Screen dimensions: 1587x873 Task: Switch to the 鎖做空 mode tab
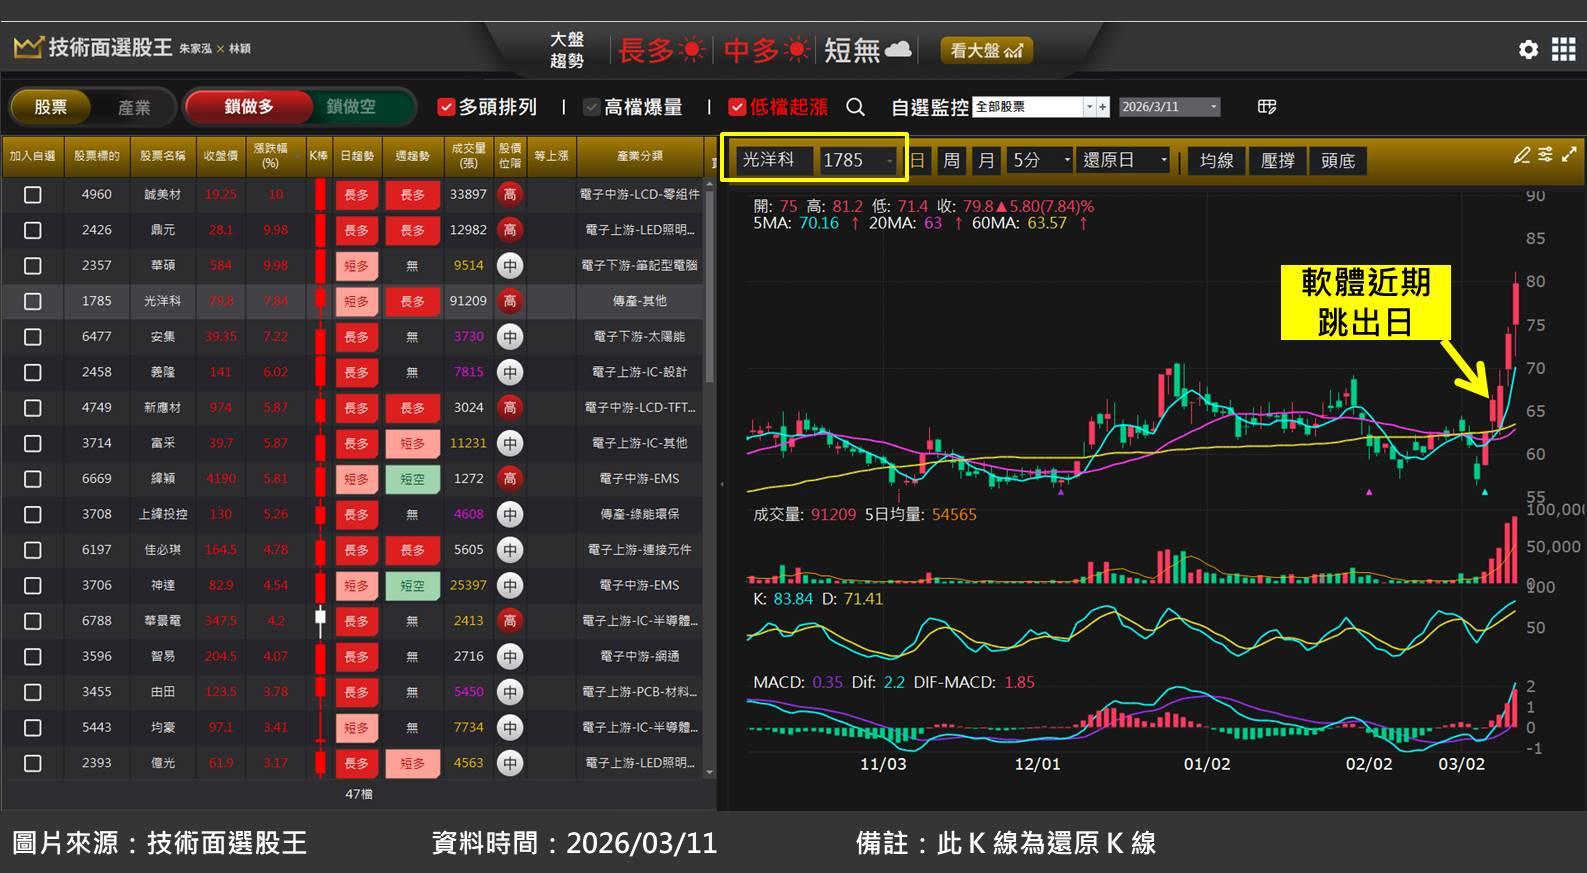[350, 107]
